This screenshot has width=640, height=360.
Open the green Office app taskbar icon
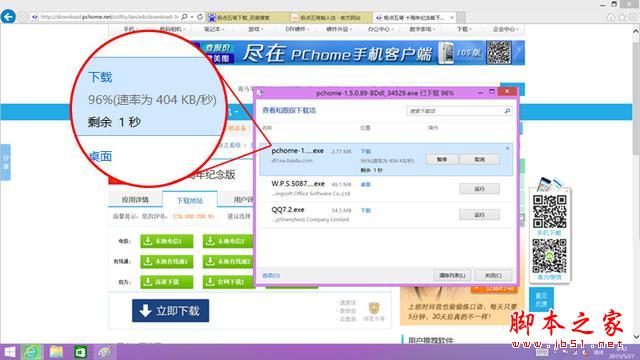point(80,352)
